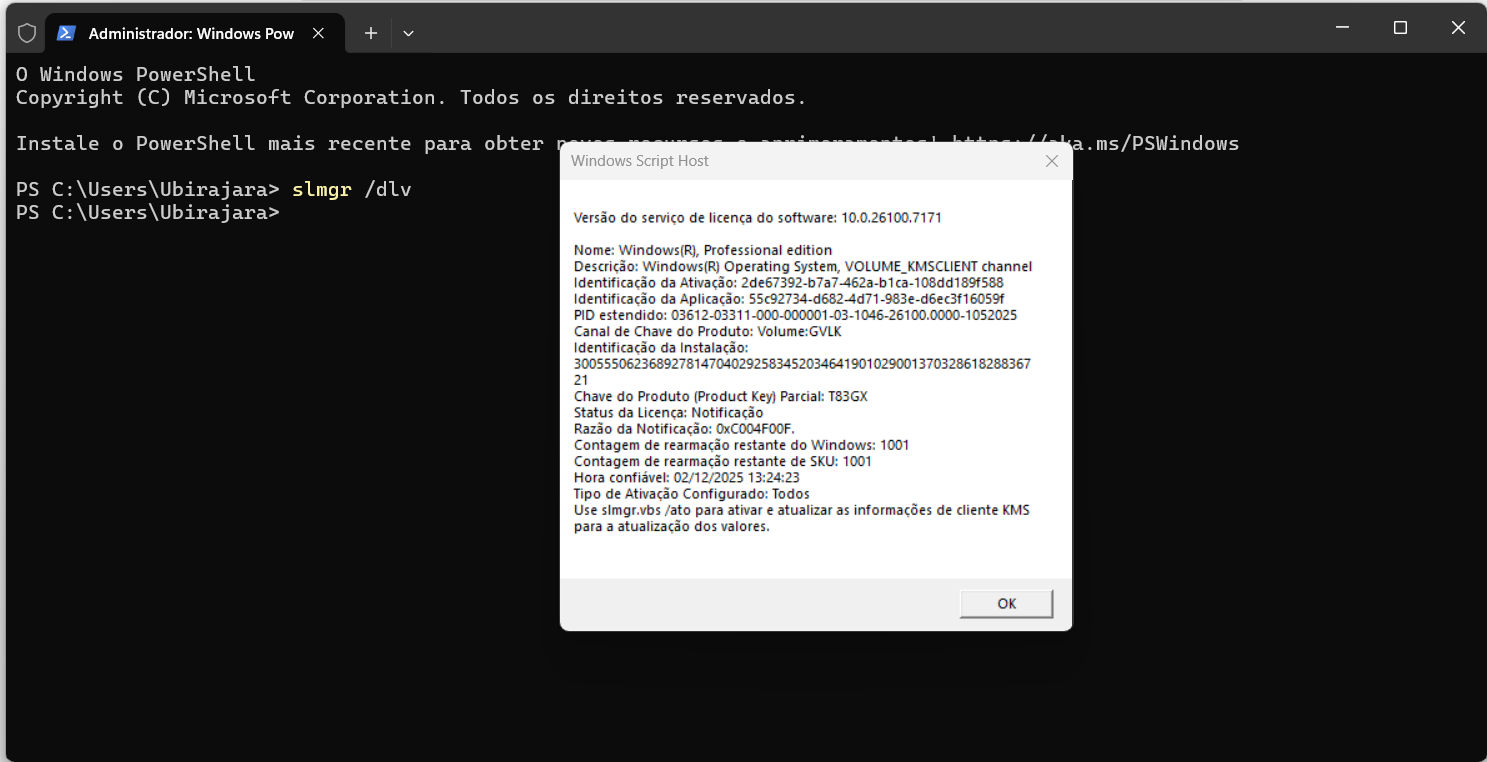Maximize the Windows Terminal window
The height and width of the screenshot is (762, 1487).
click(1400, 28)
